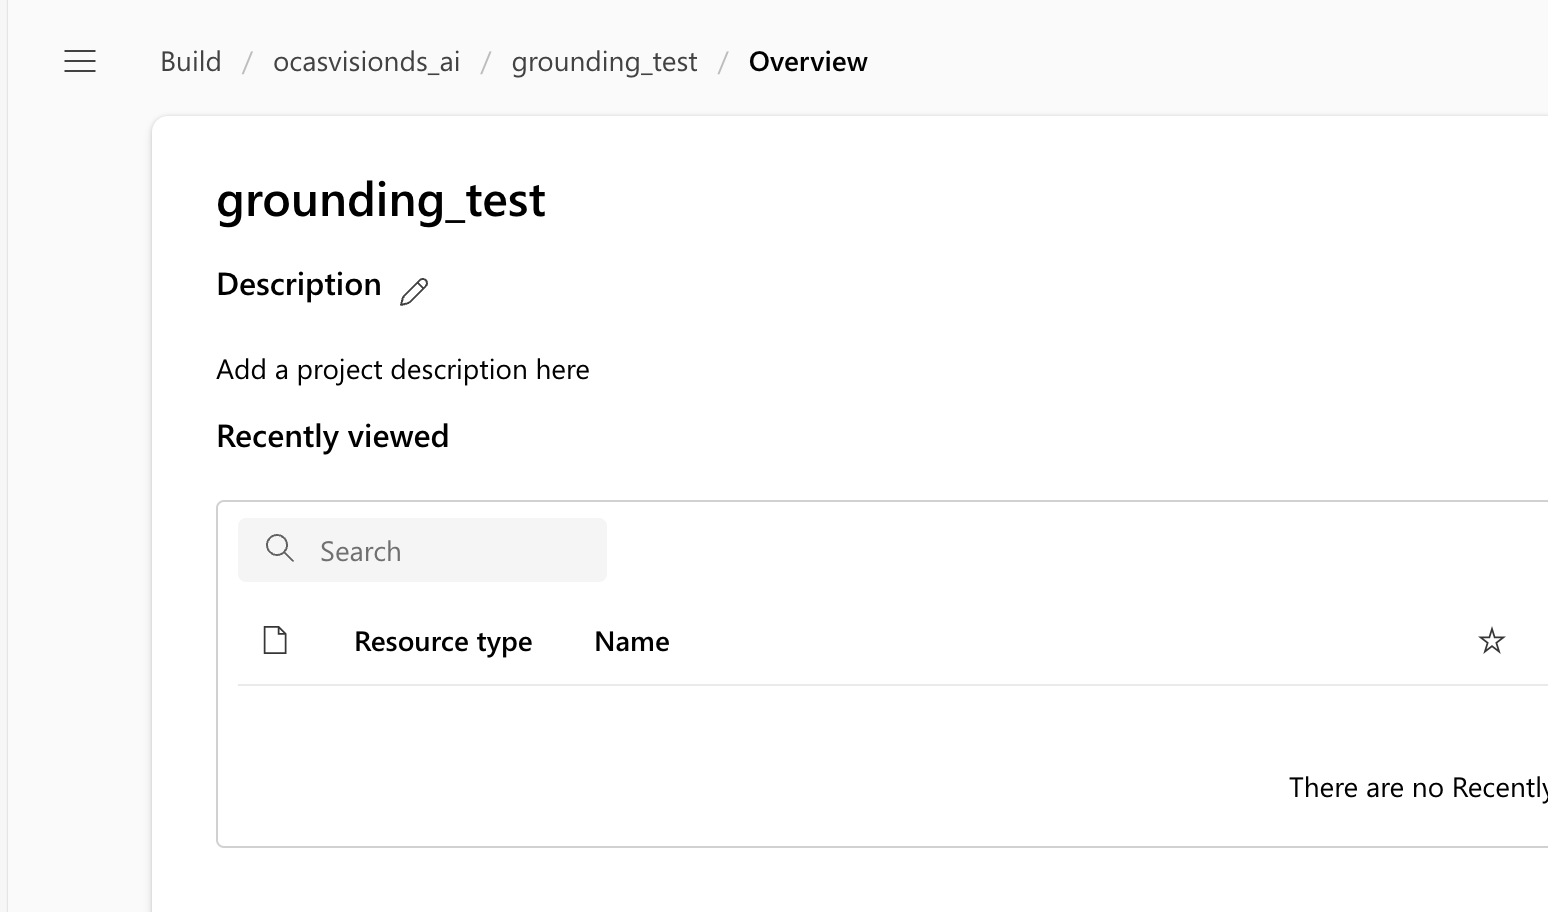Click the 'There are no Recently' empty message
Screen dimensions: 1548x912
[x=1417, y=788]
